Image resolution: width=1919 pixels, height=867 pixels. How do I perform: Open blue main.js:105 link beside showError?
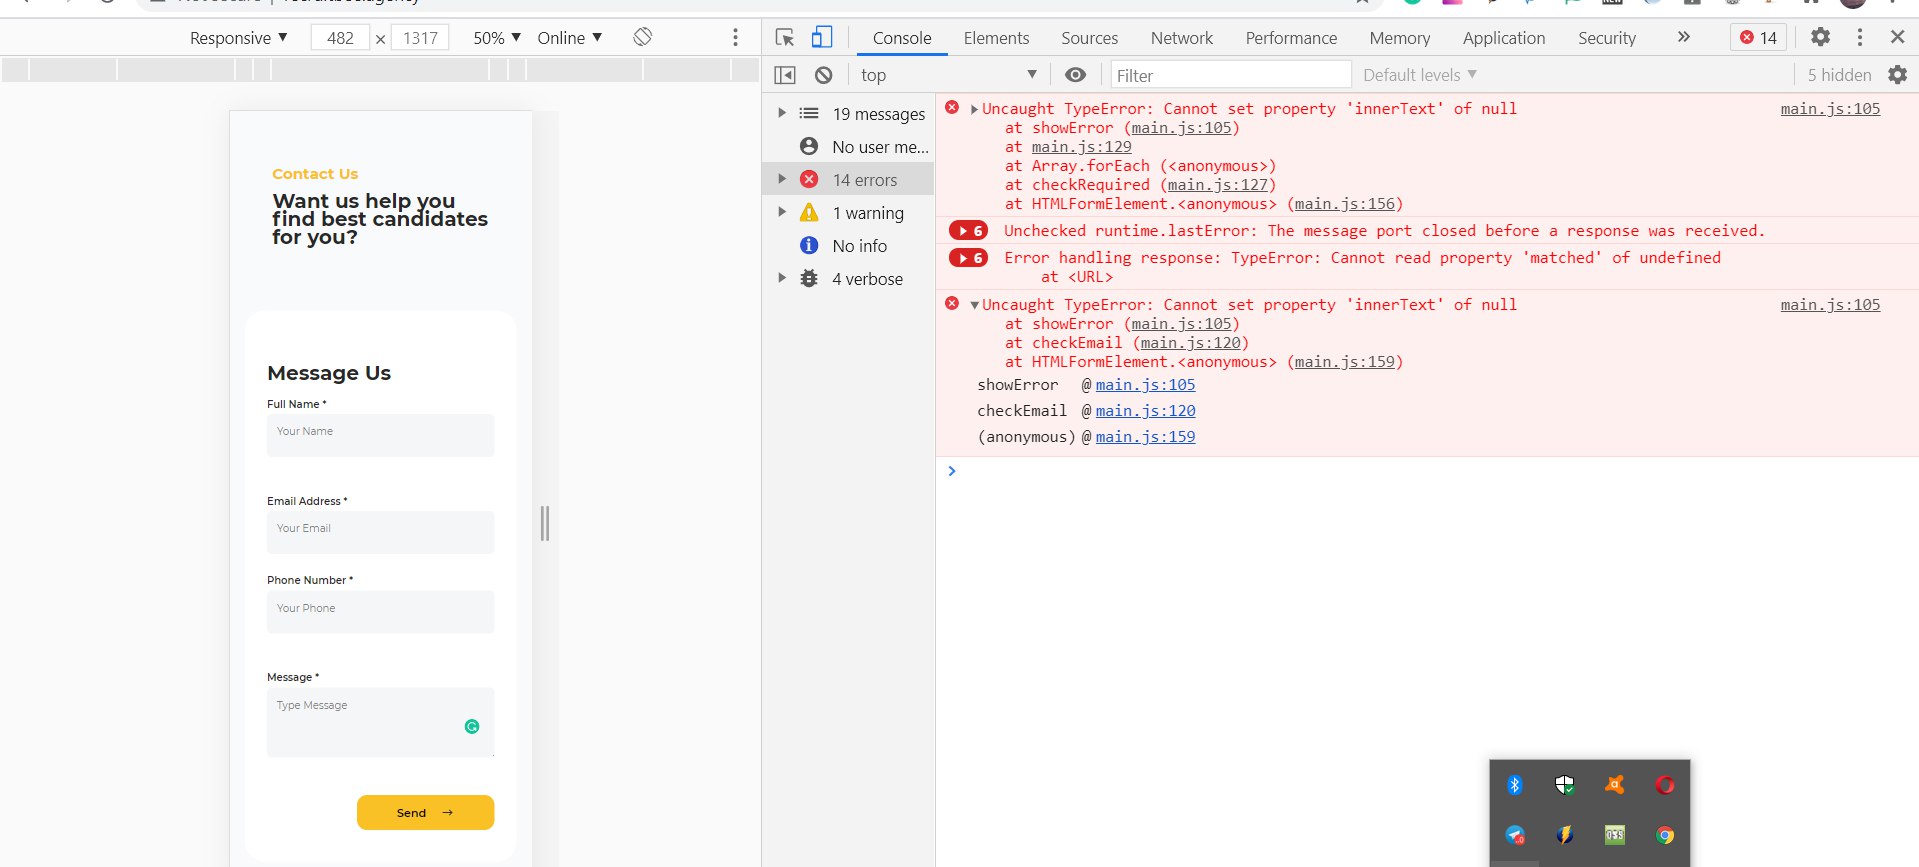point(1145,385)
